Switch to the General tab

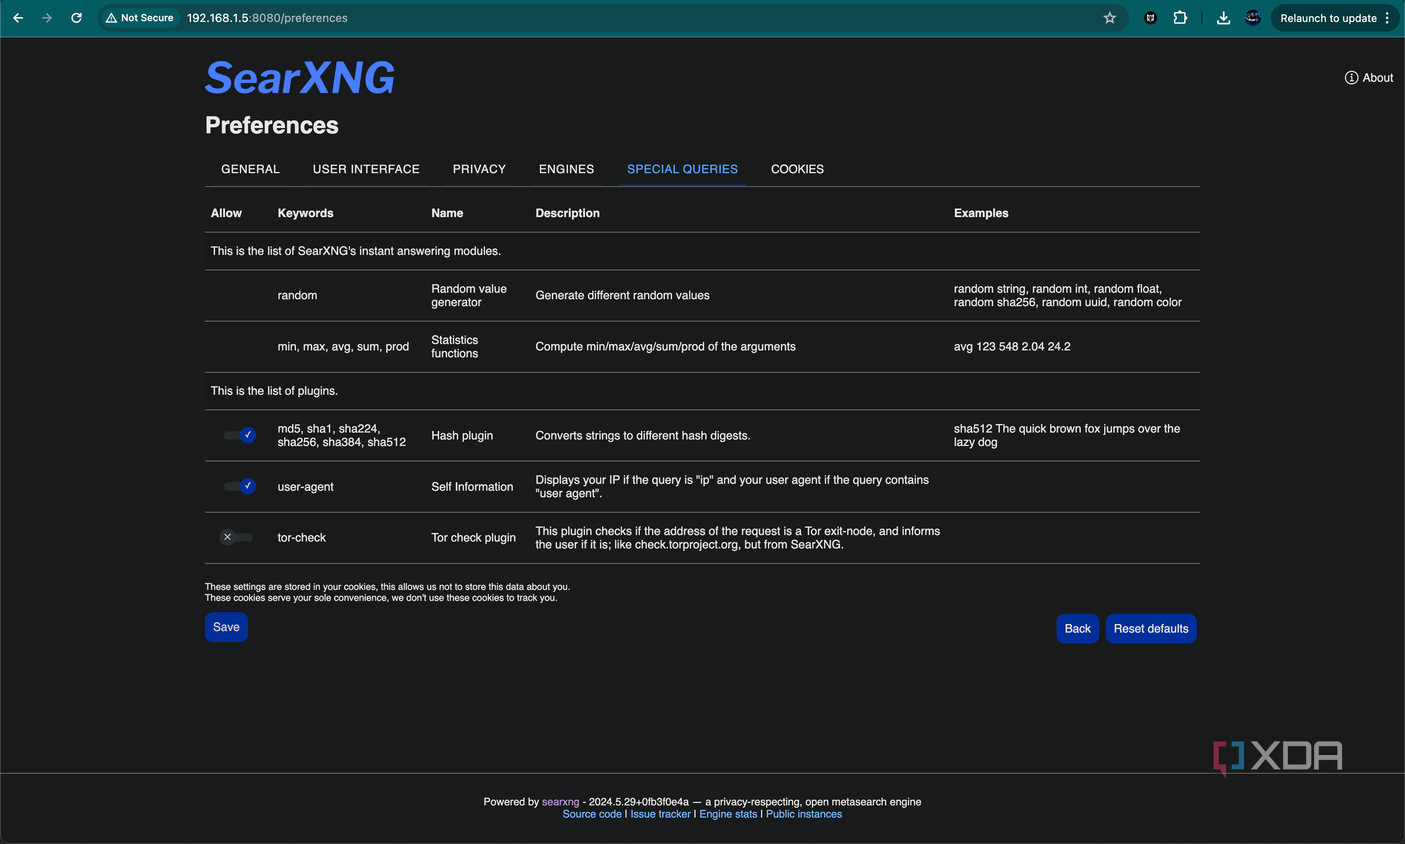[250, 169]
